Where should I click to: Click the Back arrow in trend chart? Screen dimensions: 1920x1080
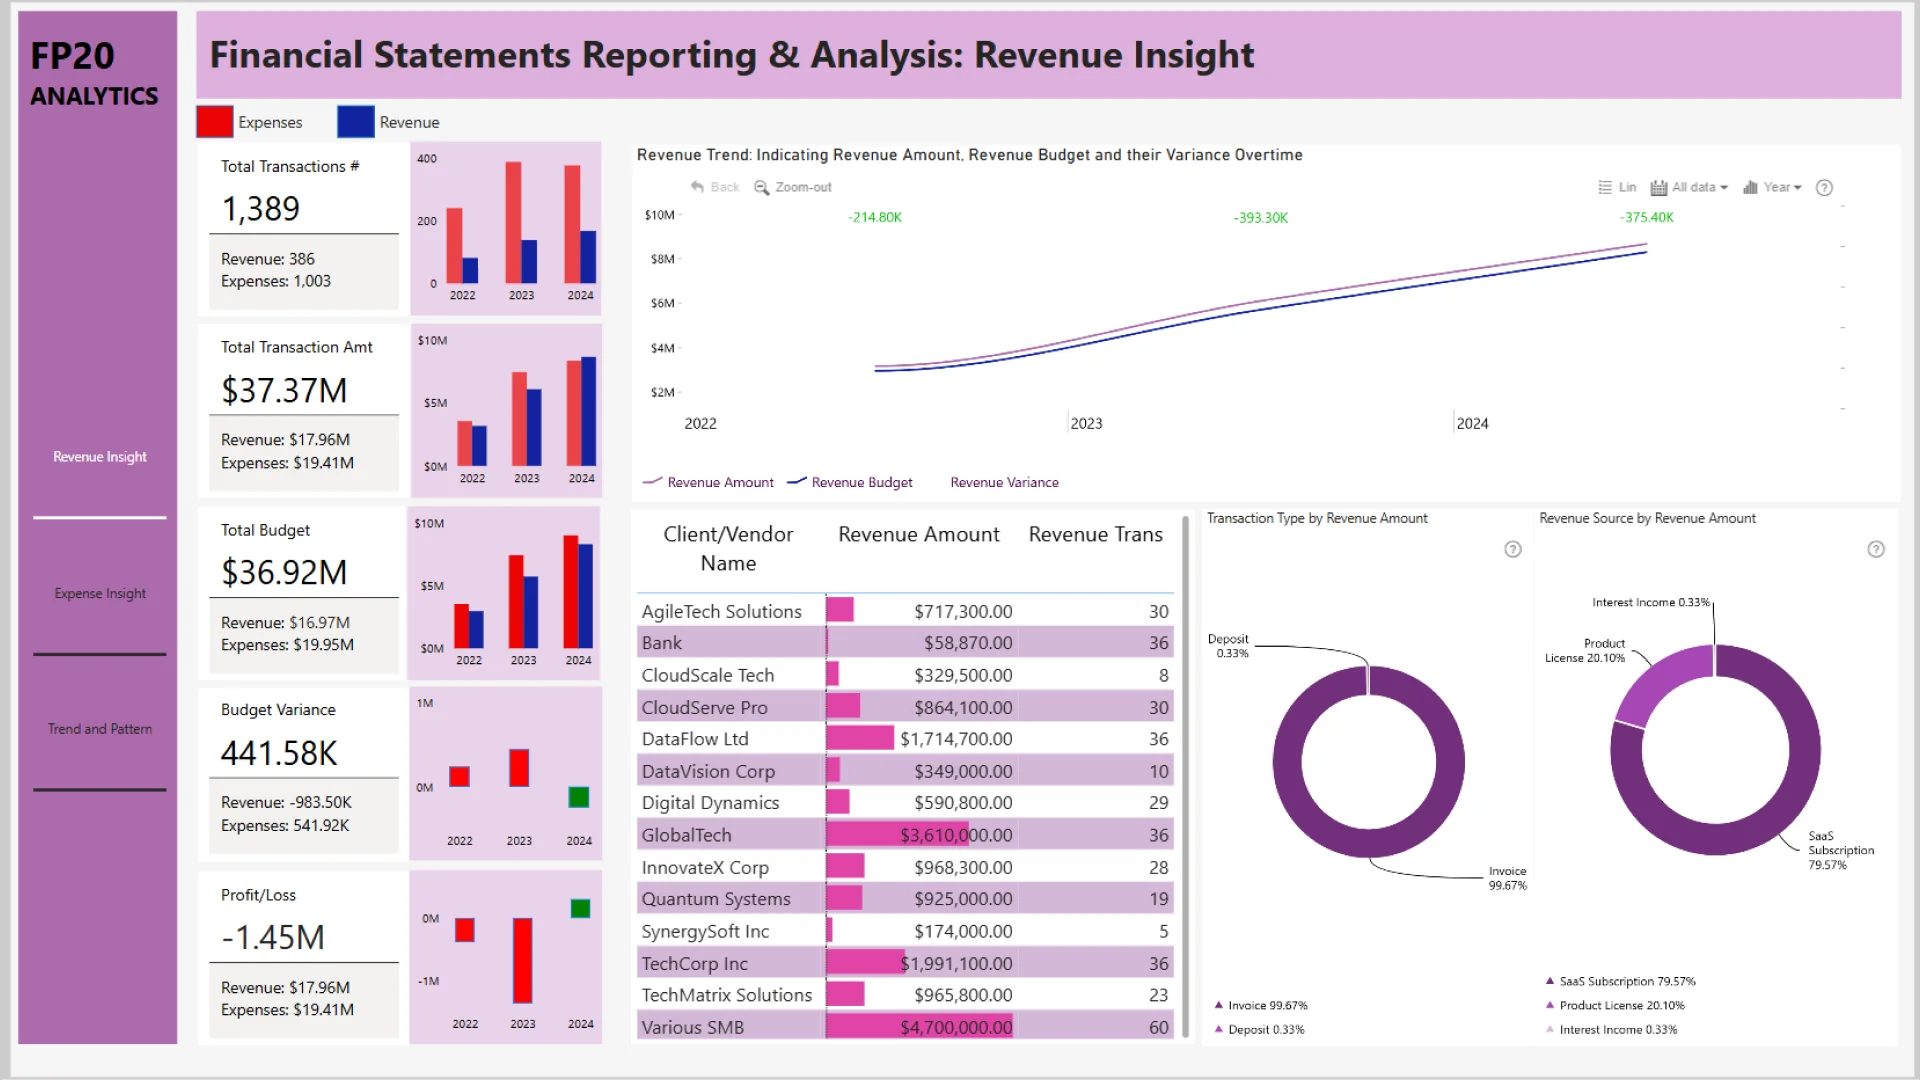[697, 187]
